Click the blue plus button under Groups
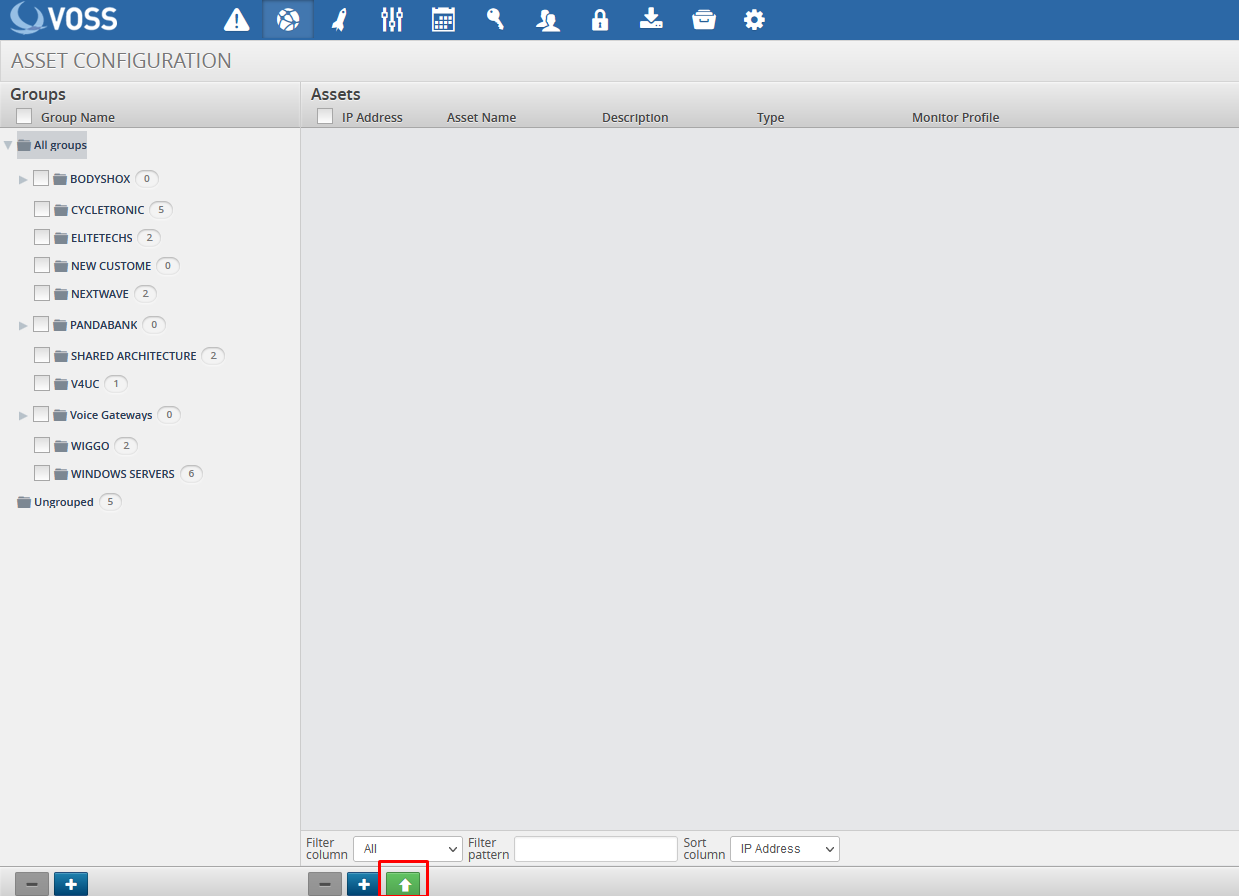This screenshot has height=896, width=1239. click(71, 884)
